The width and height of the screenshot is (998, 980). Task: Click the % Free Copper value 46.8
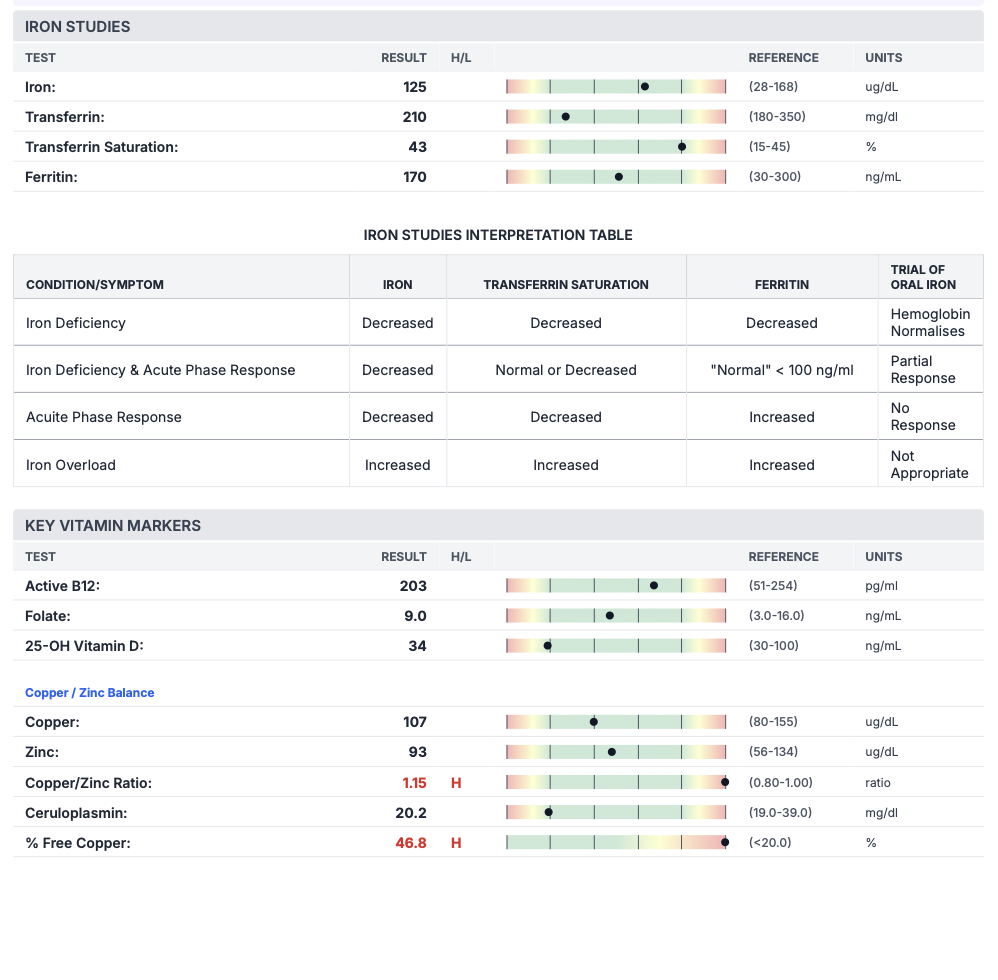click(x=411, y=843)
